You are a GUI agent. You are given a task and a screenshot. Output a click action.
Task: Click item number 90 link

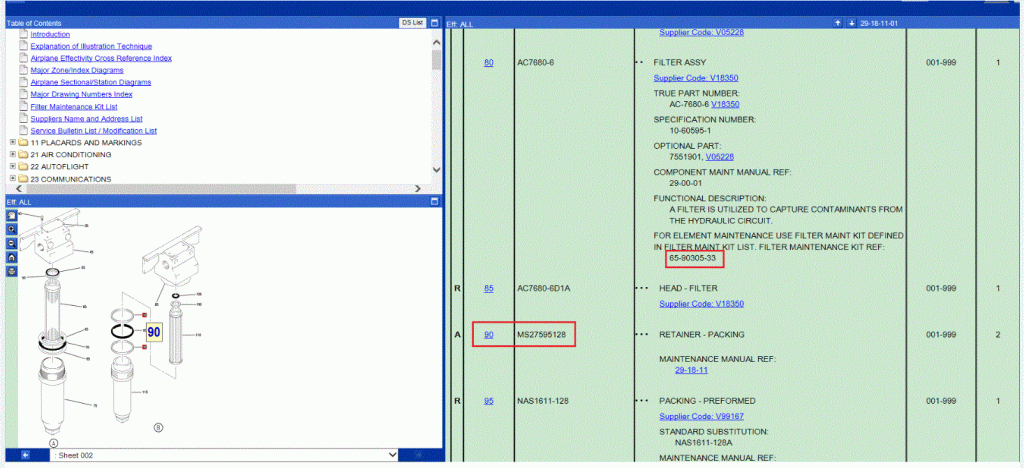[489, 334]
